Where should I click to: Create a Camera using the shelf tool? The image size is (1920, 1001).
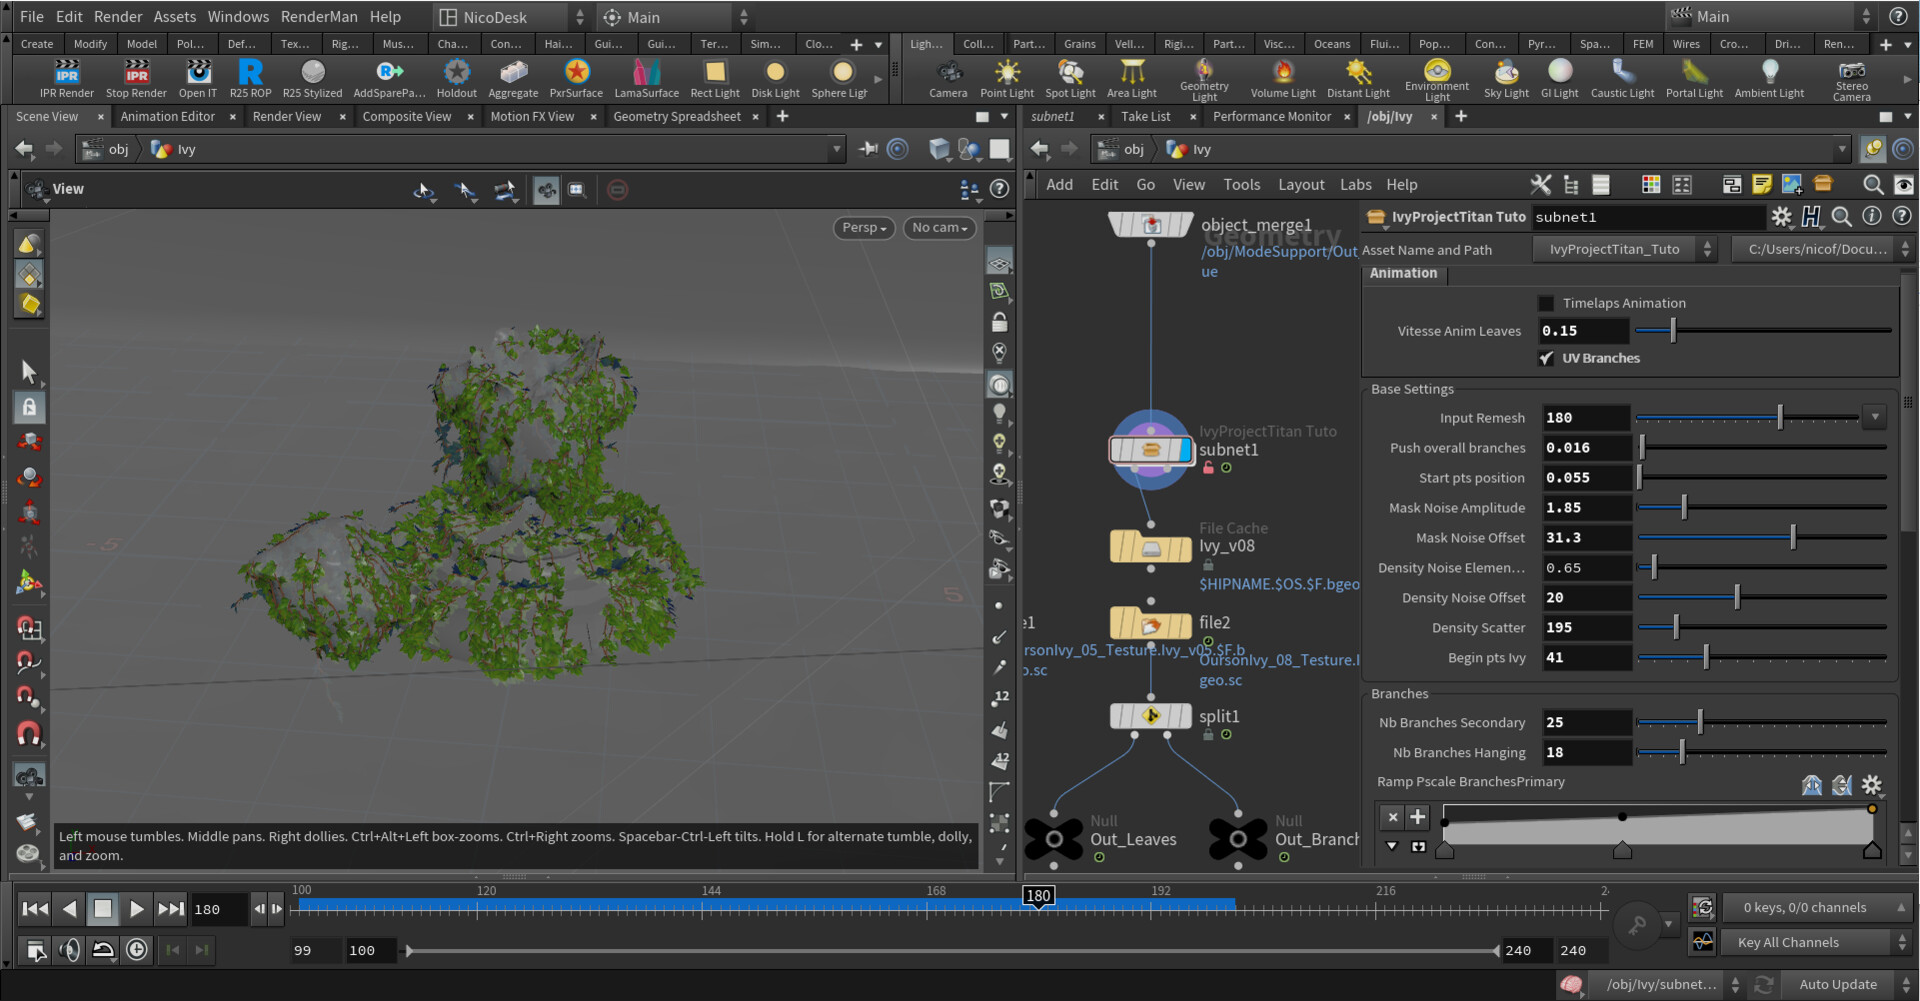pyautogui.click(x=947, y=77)
